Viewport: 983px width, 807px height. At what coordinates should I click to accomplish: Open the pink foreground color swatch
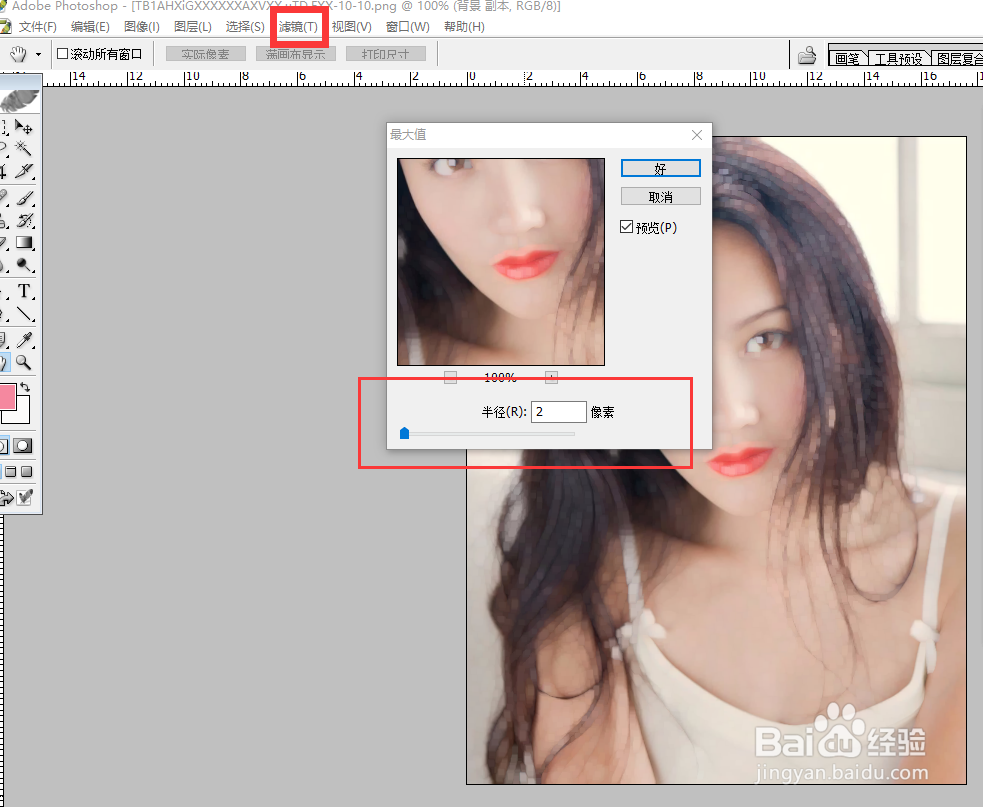(7, 397)
